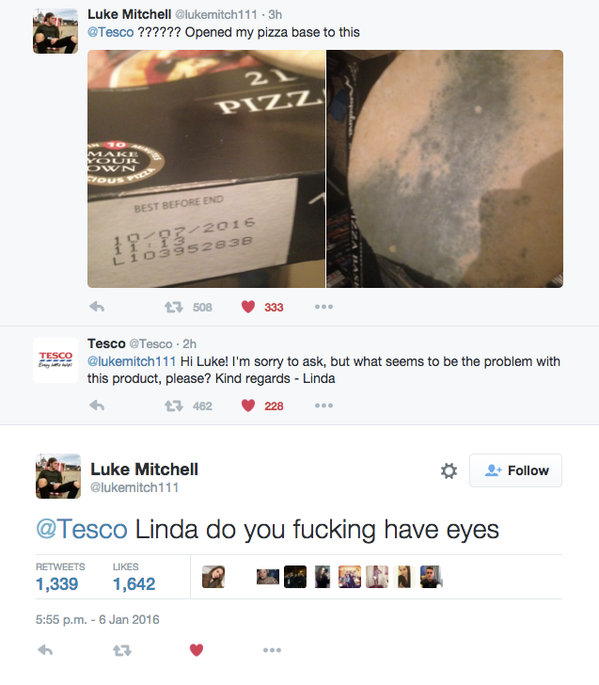
Task: Open the three-dot menu under the main tweet
Action: (272, 650)
